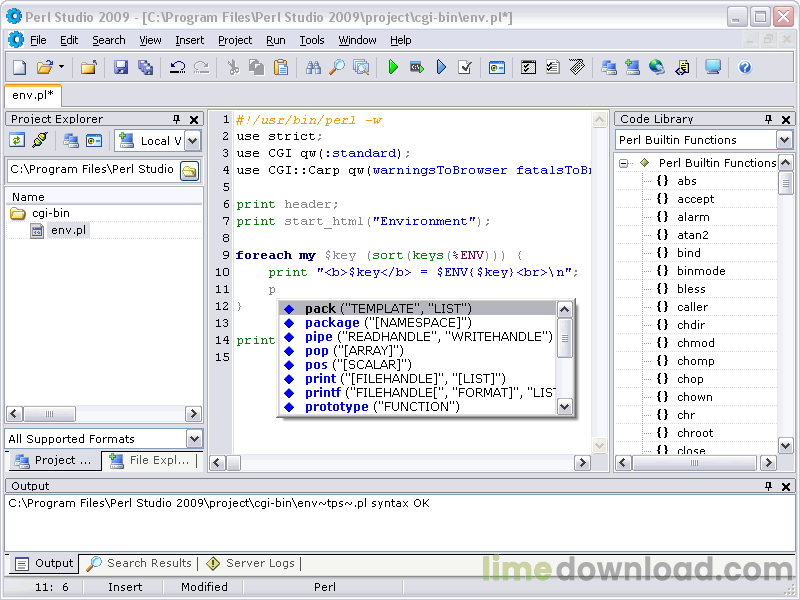Click the Paste clipboard icon
The image size is (800, 600).
281,67
